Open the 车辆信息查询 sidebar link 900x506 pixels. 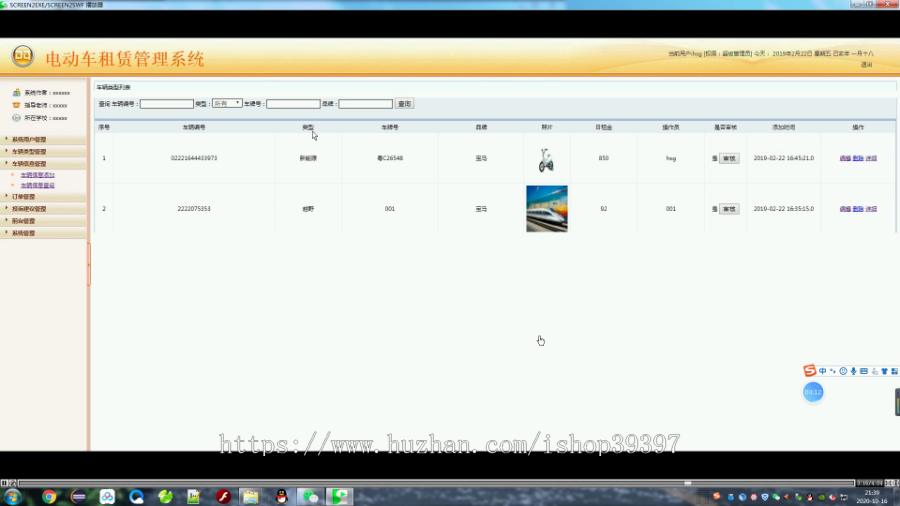[x=38, y=186]
